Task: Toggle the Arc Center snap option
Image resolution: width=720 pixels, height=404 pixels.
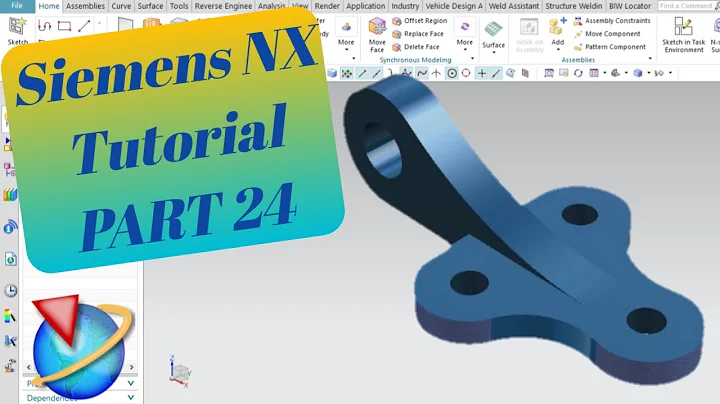Action: 452,73
